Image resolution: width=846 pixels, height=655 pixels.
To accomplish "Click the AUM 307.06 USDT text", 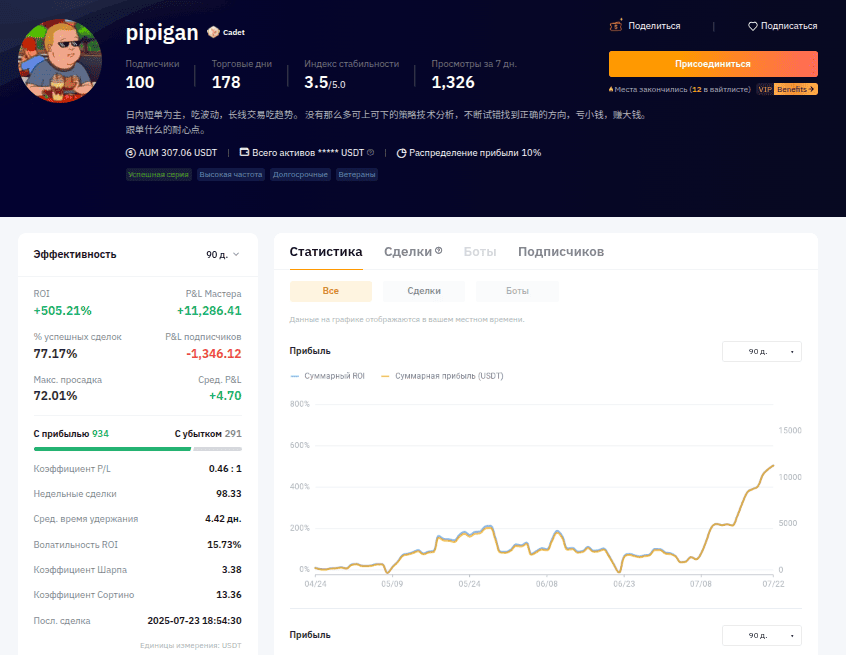I will 178,153.
